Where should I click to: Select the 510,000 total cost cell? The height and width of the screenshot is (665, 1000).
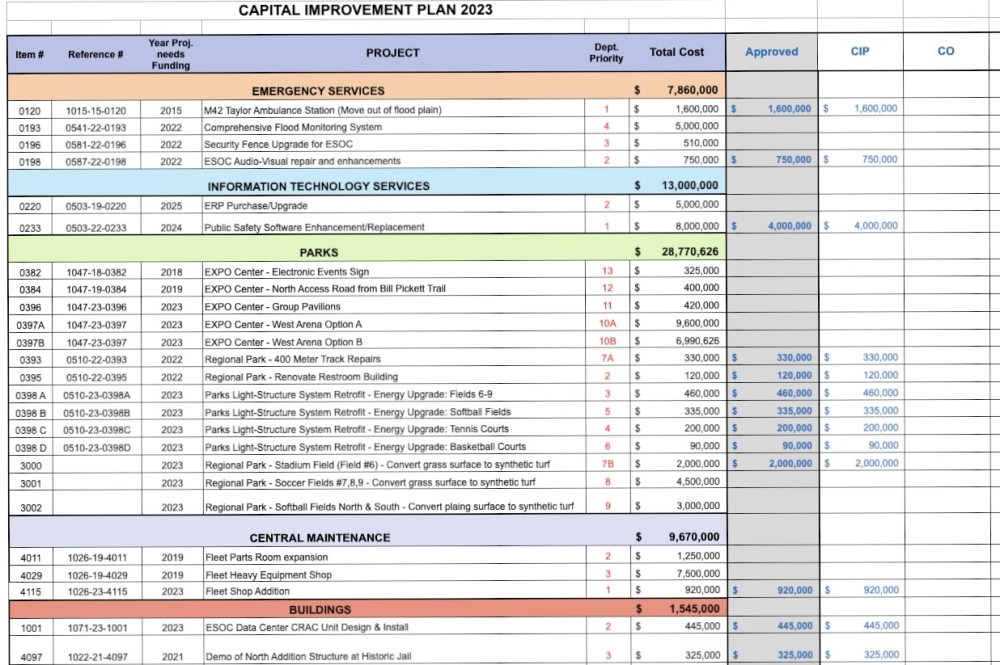click(x=677, y=143)
